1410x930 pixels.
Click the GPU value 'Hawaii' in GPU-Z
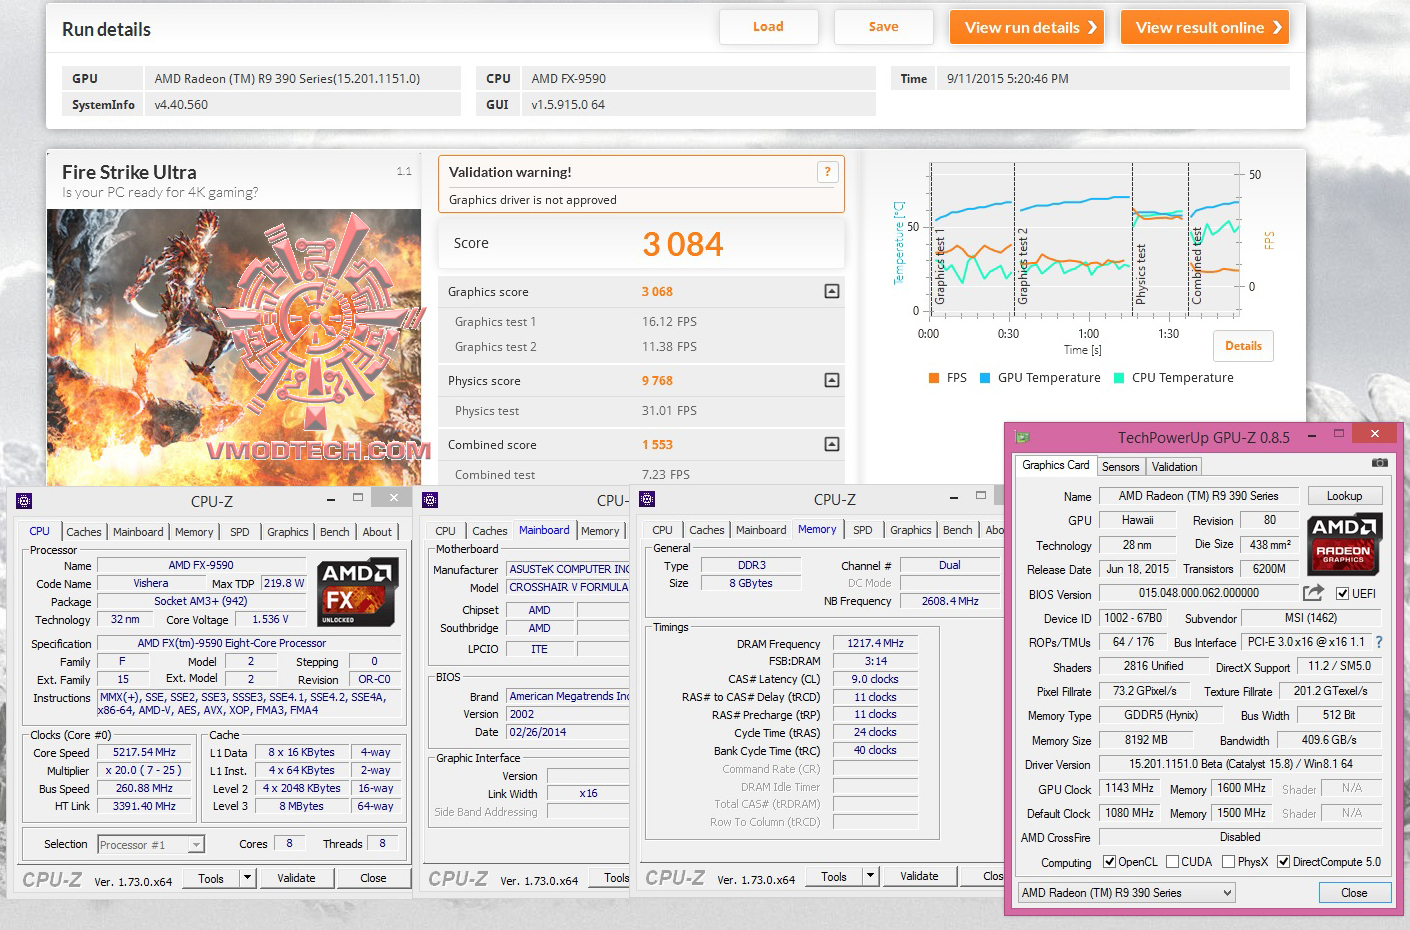click(x=1137, y=520)
